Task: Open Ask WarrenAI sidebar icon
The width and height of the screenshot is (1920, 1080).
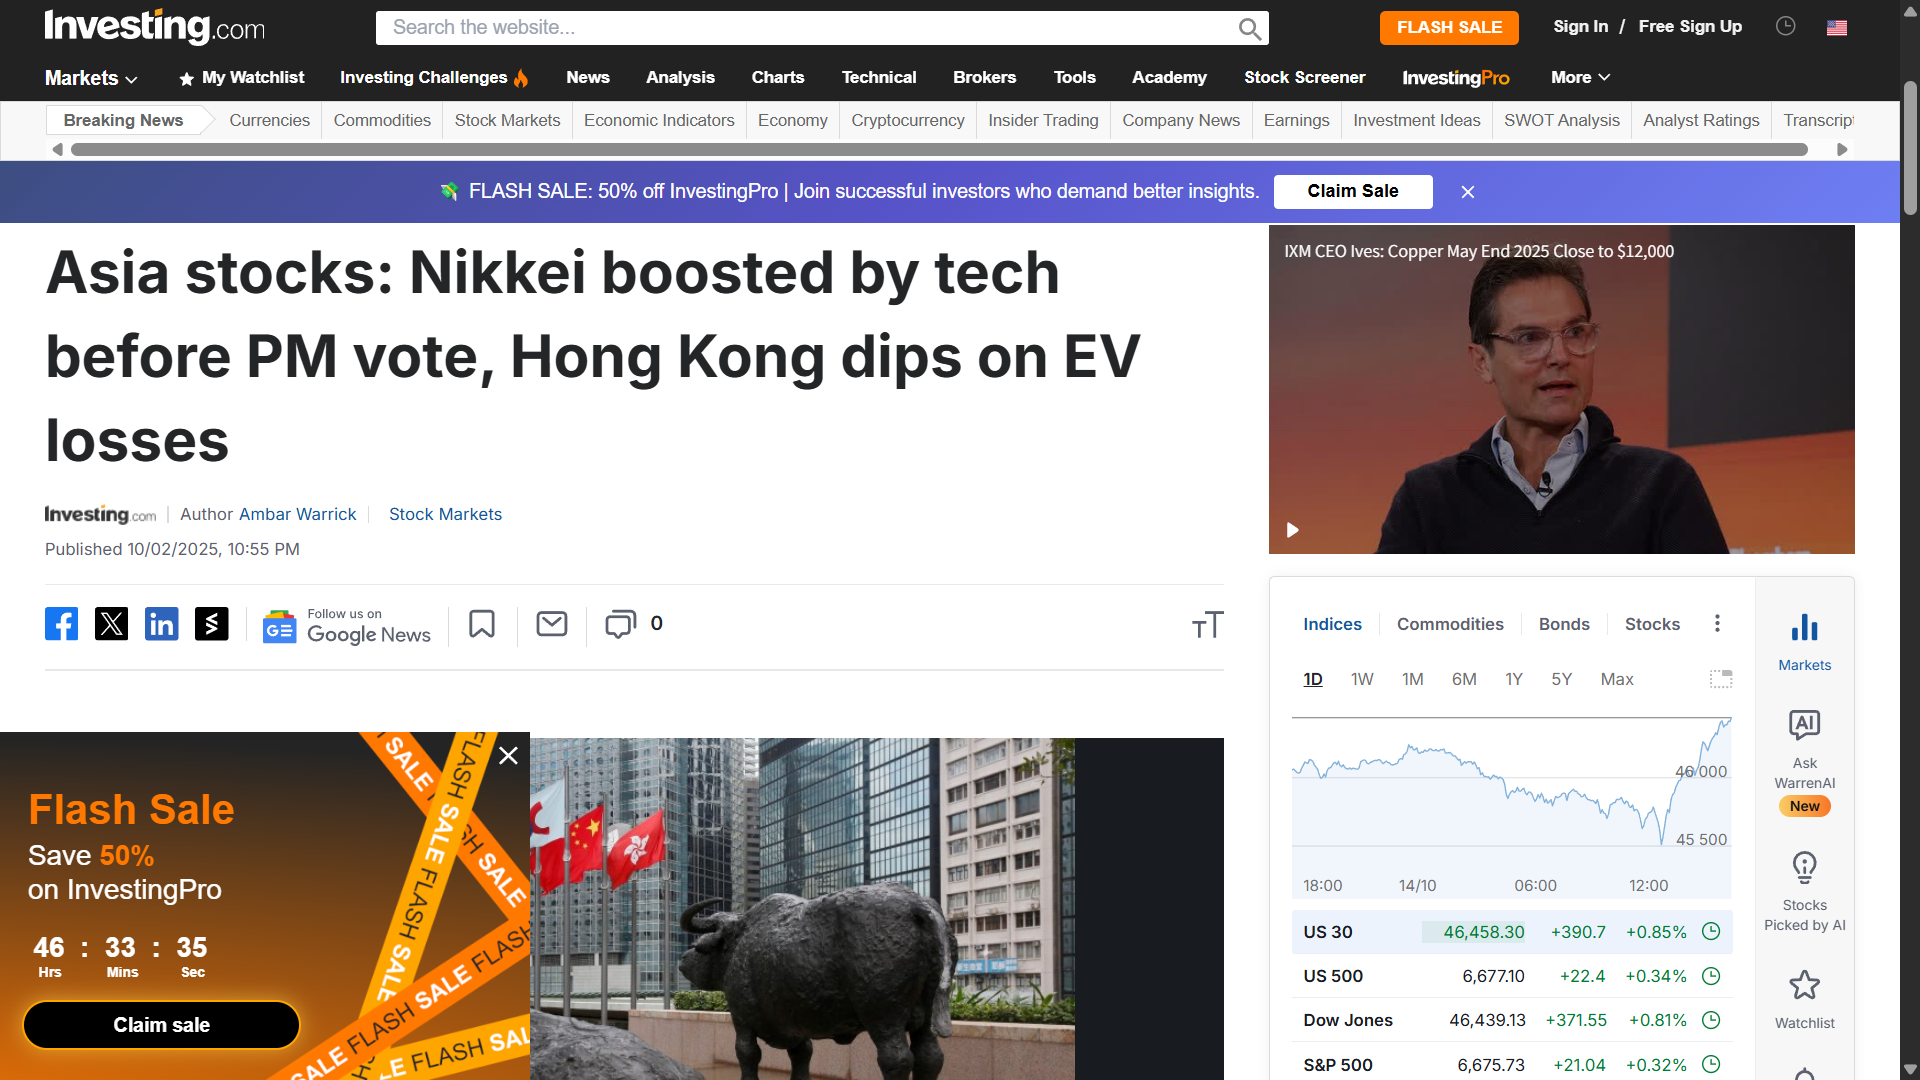Action: pyautogui.click(x=1804, y=748)
